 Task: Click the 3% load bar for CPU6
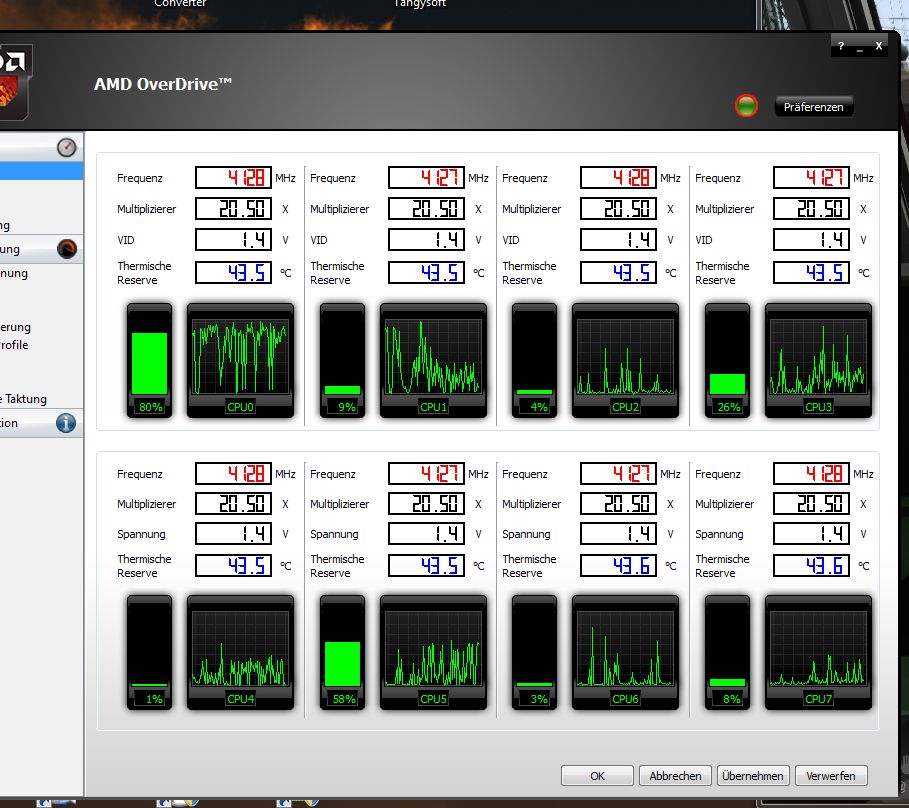click(535, 652)
